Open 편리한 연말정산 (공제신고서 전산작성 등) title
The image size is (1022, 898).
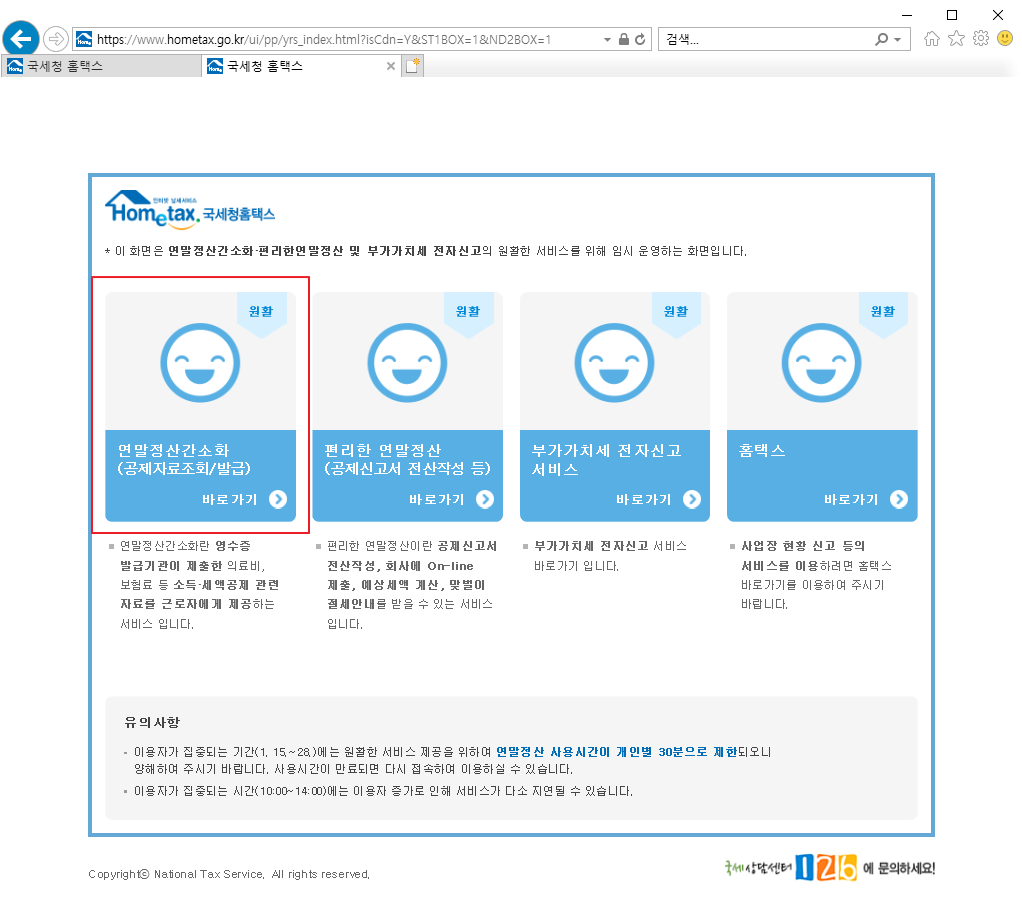click(407, 459)
